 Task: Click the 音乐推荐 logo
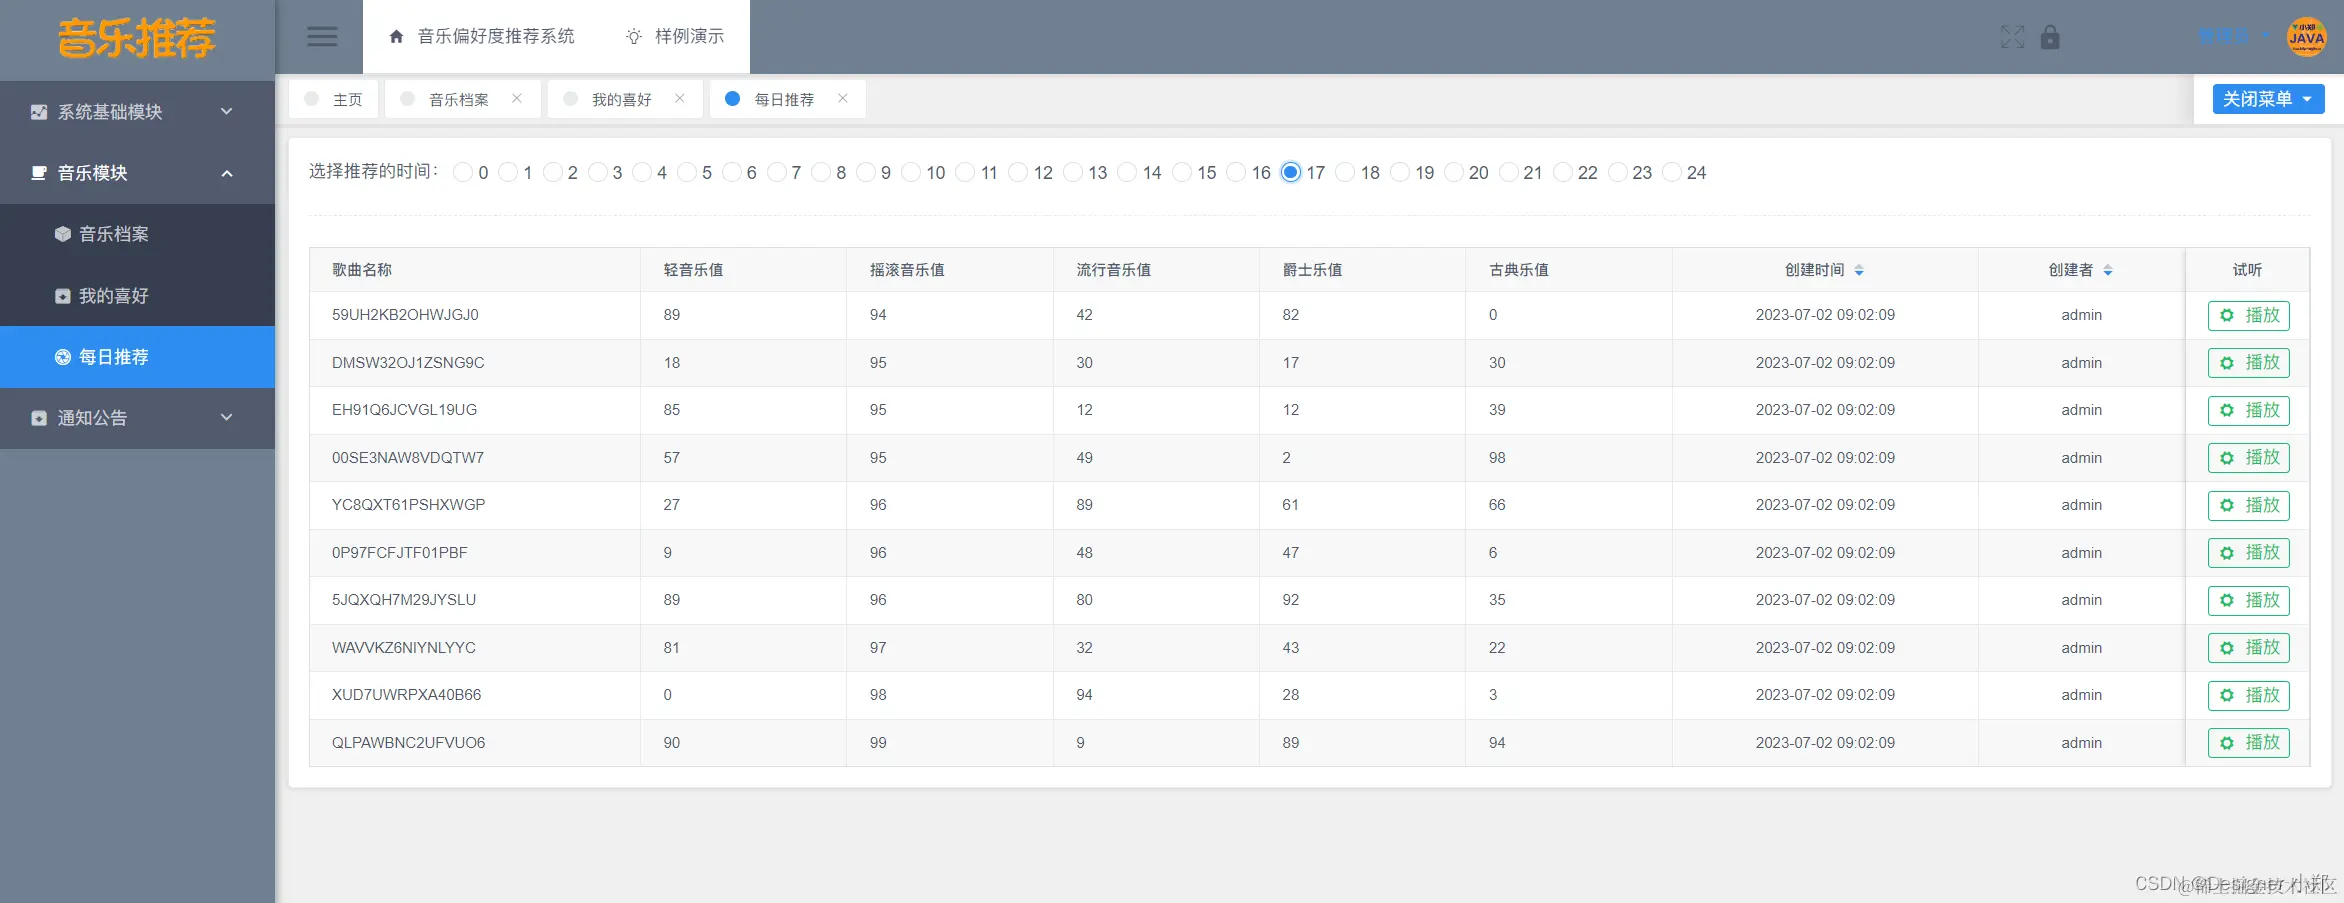point(137,39)
